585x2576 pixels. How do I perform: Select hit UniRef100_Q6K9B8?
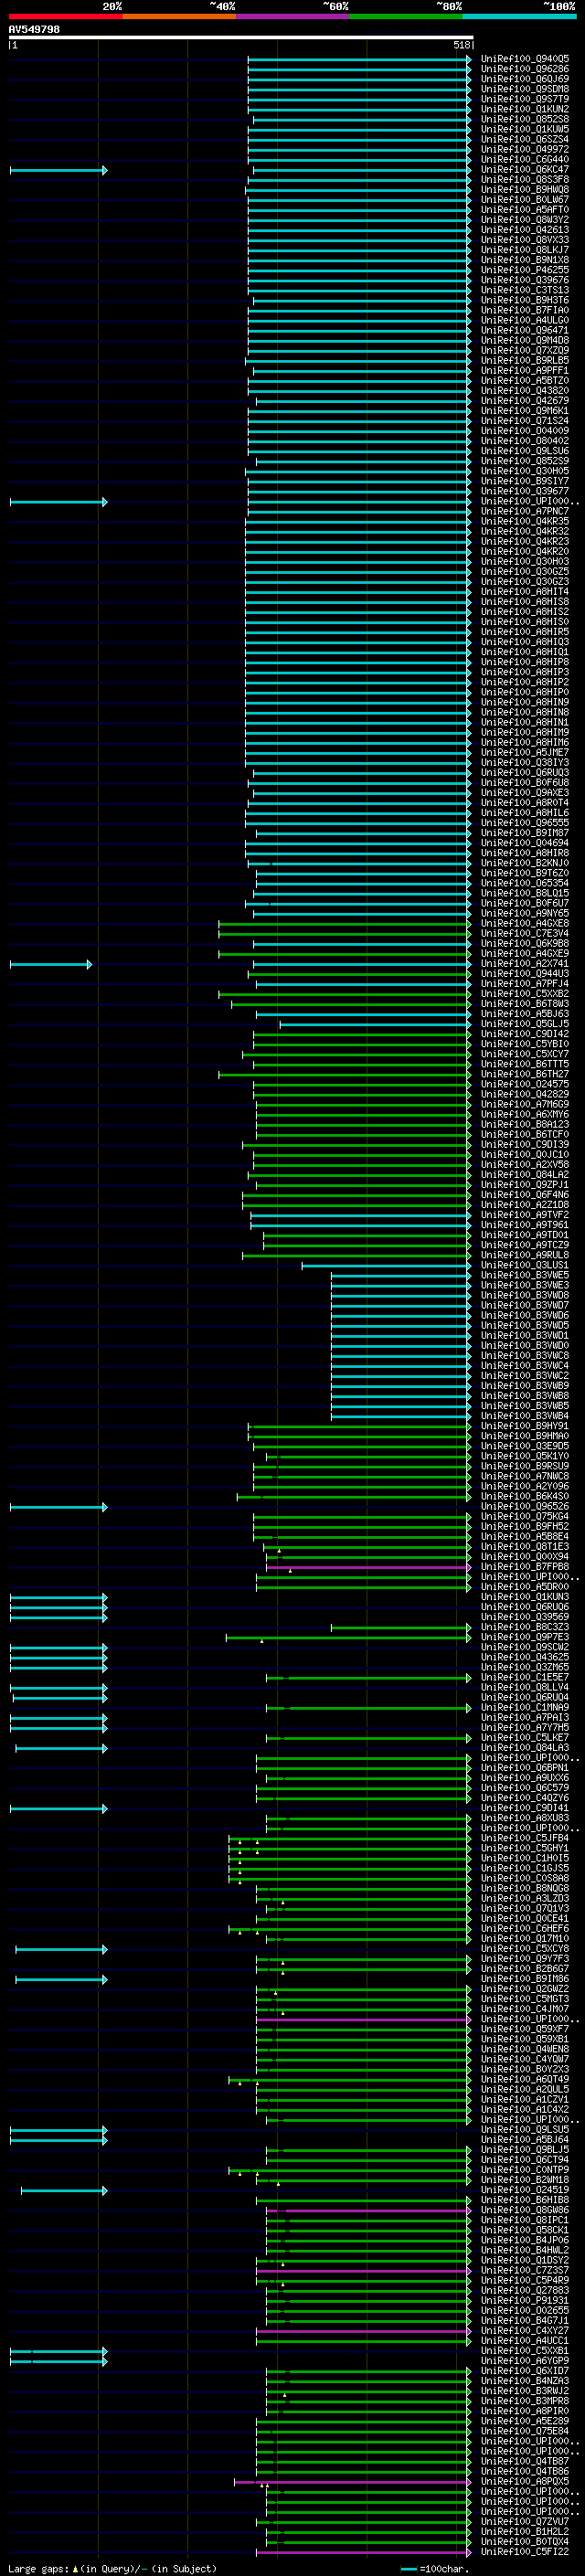[x=525, y=943]
